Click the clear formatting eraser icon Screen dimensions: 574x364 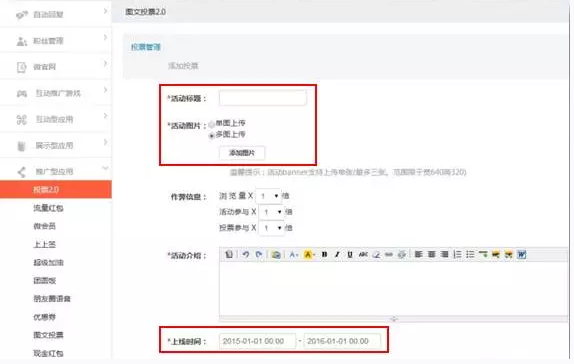[x=376, y=255]
